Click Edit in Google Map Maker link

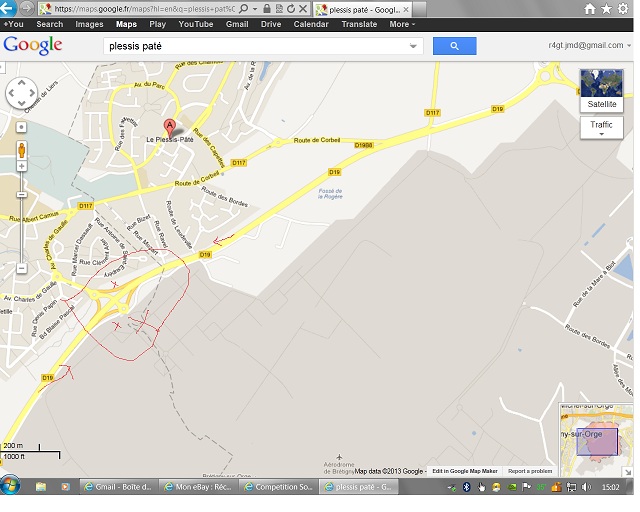(464, 471)
